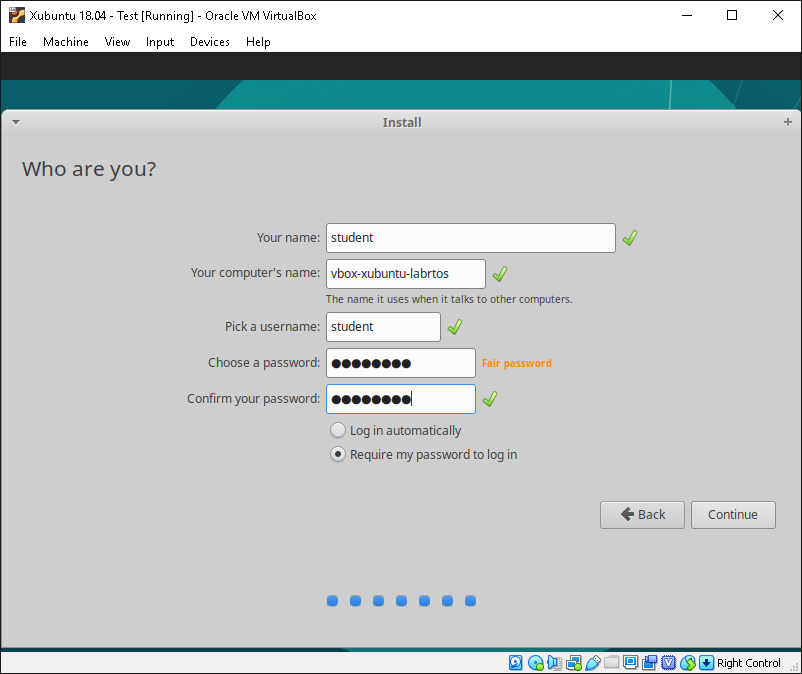Focus the Confirm your password field
Screen dimensions: 802x674
pos(400,399)
